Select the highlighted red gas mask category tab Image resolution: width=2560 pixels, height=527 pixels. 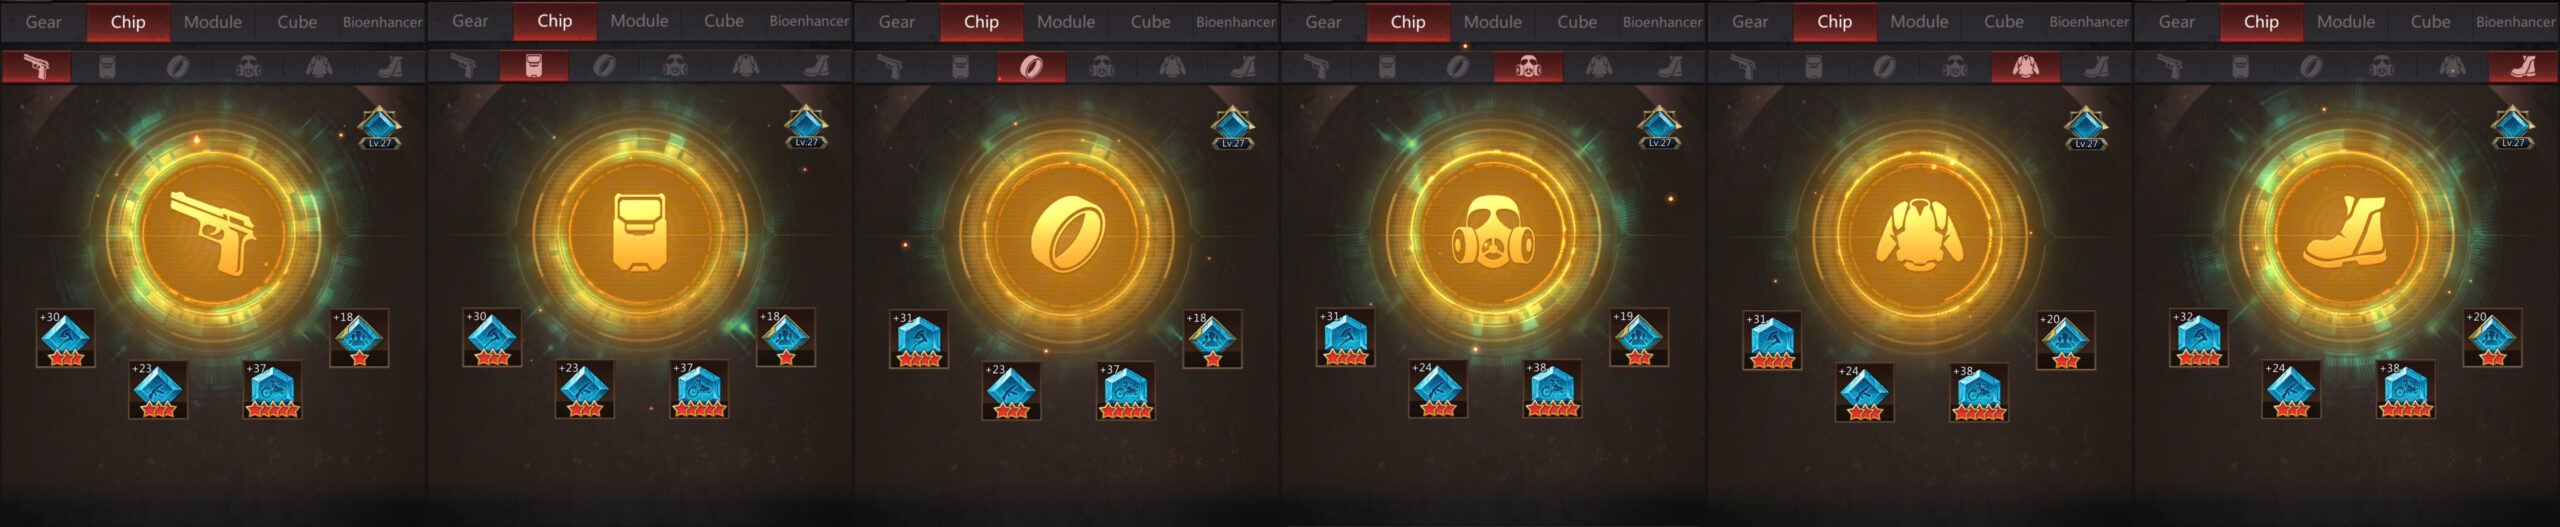pos(1529,67)
